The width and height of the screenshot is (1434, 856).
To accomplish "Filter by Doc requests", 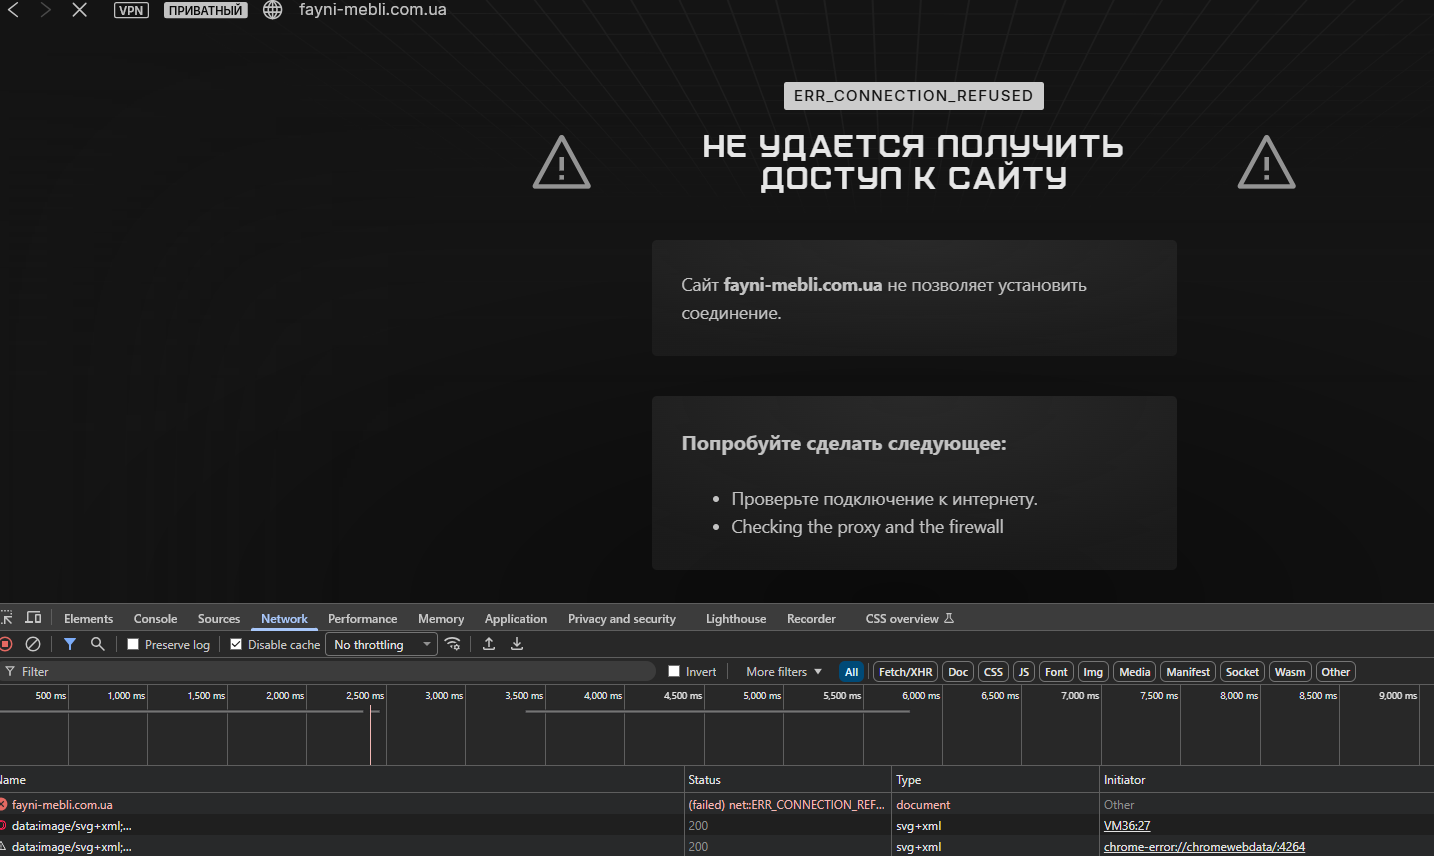I will pos(958,672).
